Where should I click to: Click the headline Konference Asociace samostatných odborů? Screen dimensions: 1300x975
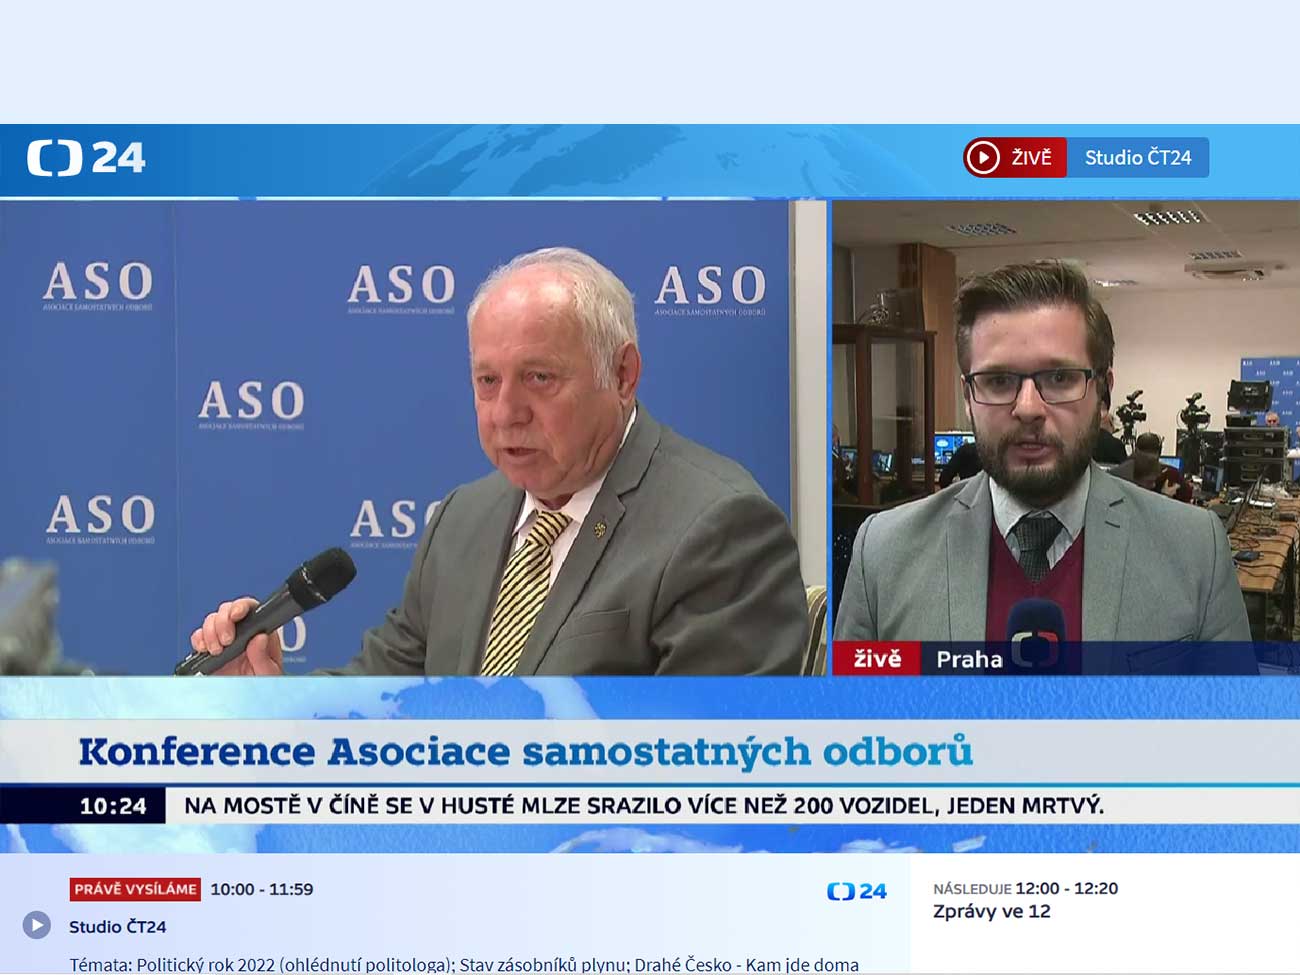point(525,752)
